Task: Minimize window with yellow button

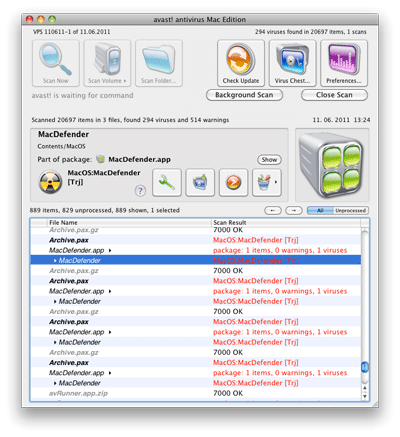Action: [41, 19]
